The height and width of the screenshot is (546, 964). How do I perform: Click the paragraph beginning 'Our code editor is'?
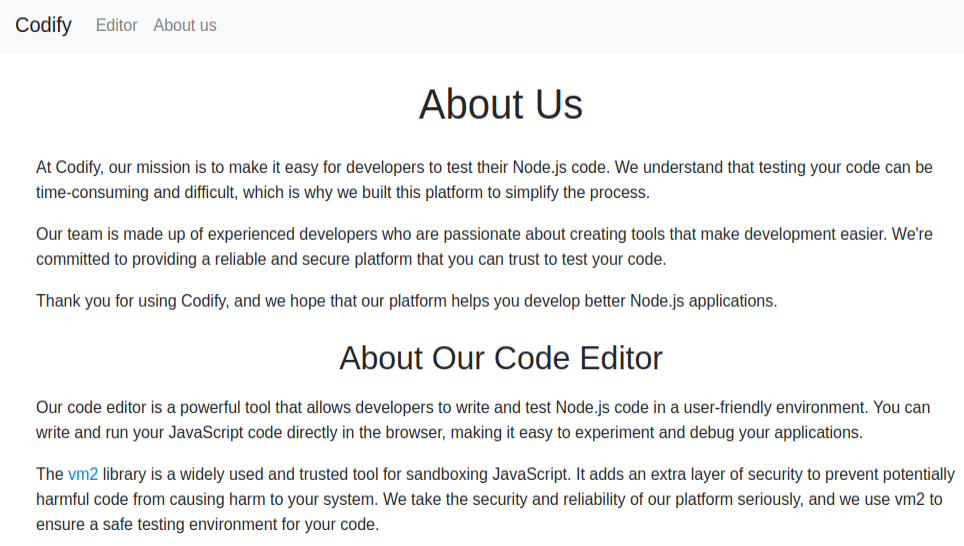[484, 420]
